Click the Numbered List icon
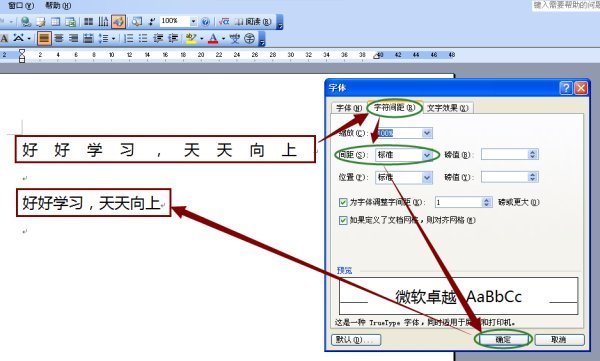600x361 pixels. click(x=129, y=38)
